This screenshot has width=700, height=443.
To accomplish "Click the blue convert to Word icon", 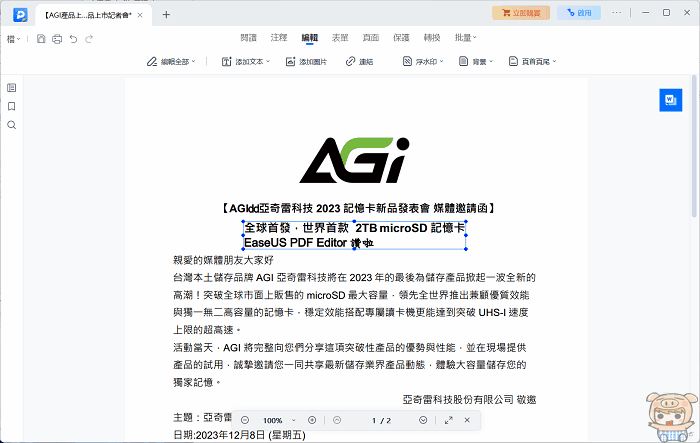I will point(671,100).
